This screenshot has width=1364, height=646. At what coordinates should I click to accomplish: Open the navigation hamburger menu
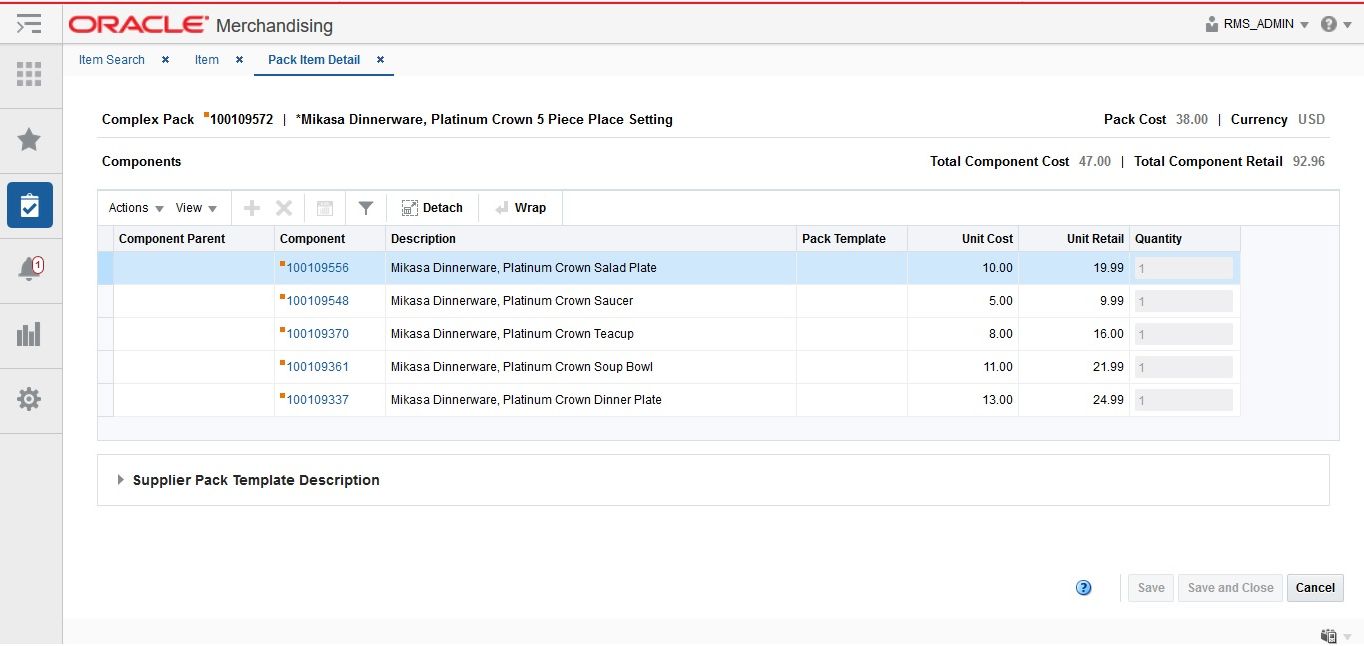point(29,24)
